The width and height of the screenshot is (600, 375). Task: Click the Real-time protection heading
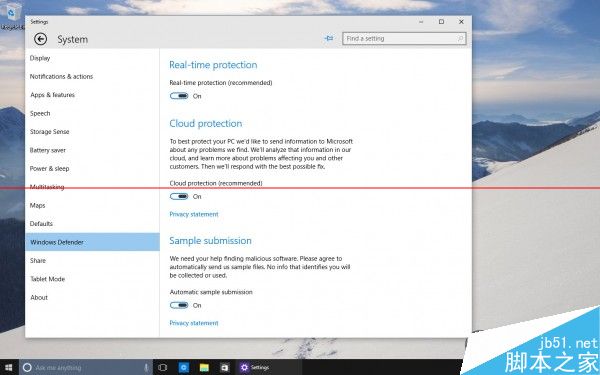coord(213,65)
